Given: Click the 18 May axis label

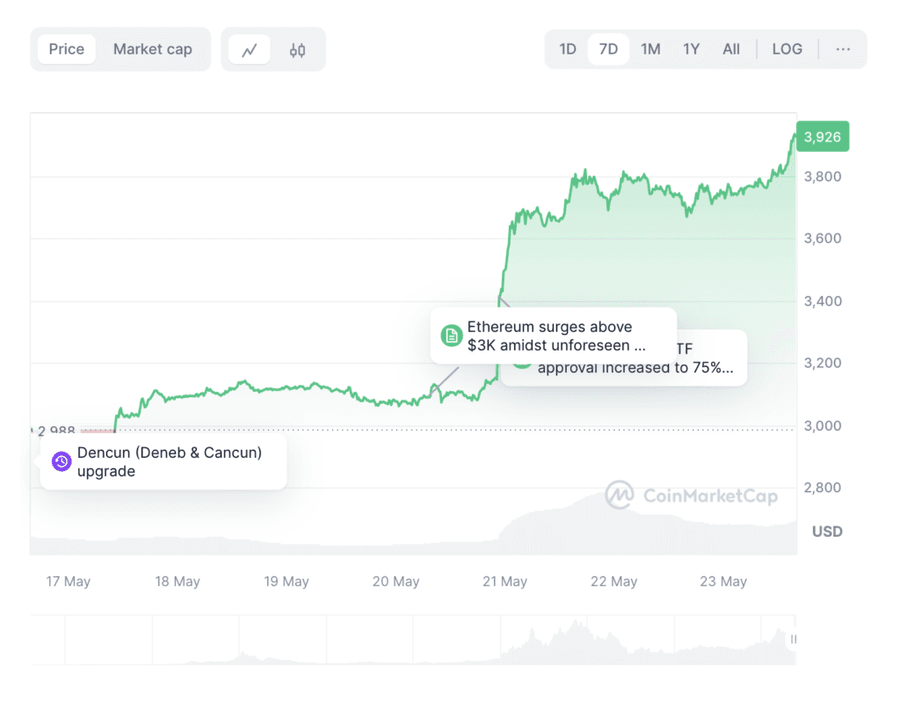Looking at the screenshot, I should pos(177,581).
